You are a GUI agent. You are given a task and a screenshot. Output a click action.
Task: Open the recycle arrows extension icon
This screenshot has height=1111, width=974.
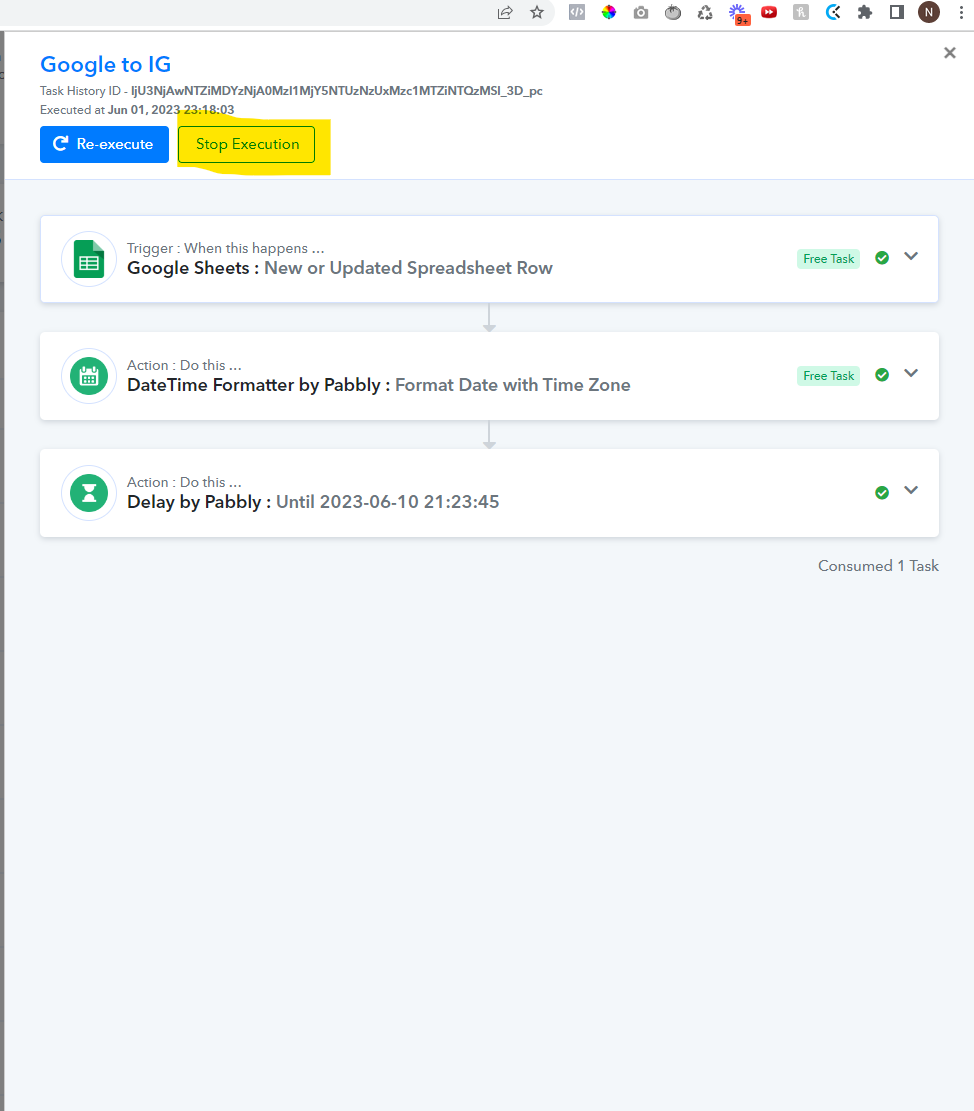705,12
